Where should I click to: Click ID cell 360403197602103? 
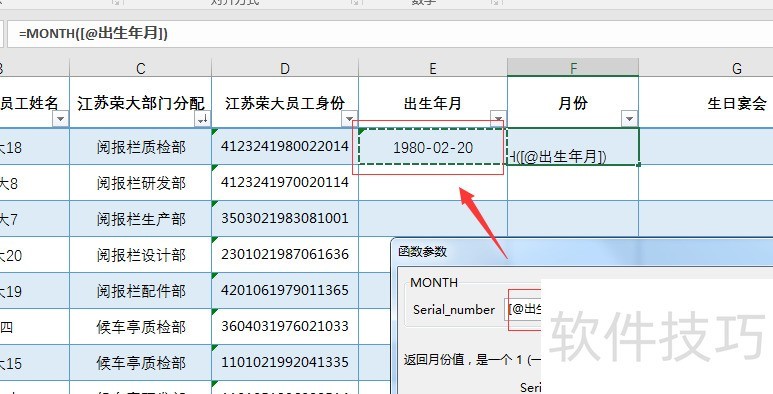pos(285,326)
